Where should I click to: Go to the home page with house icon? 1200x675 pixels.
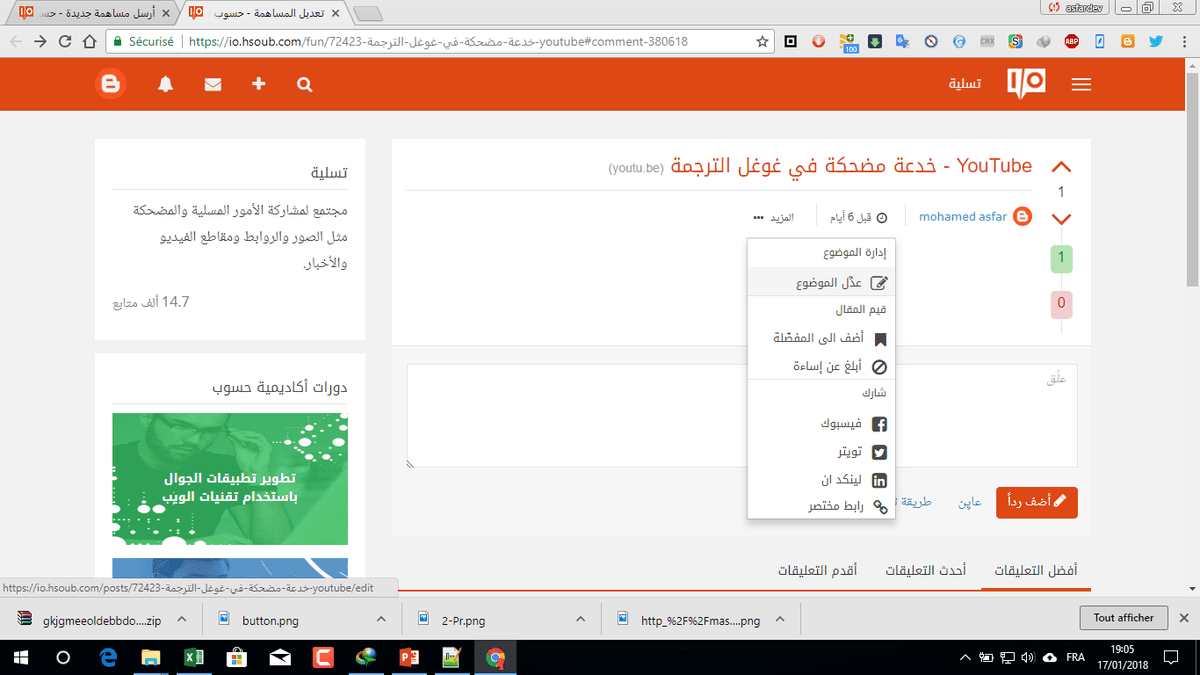[x=90, y=42]
